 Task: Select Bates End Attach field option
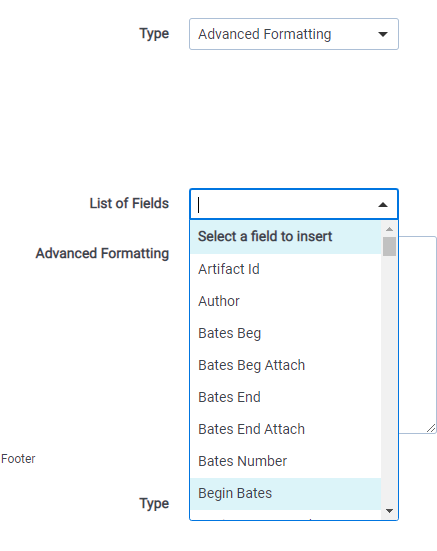coord(286,429)
